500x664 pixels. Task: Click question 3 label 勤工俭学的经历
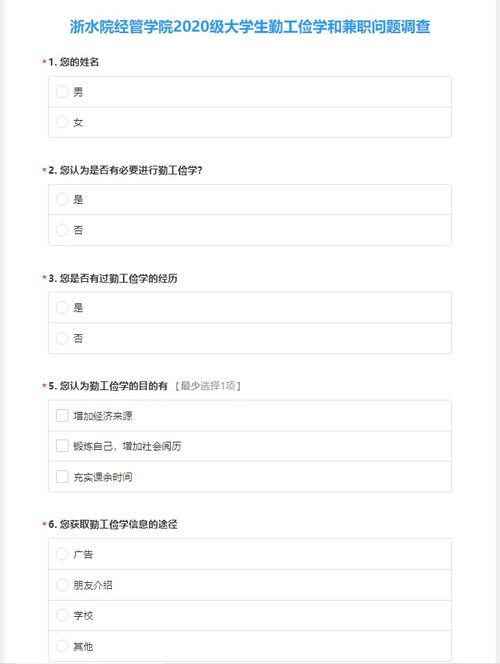click(113, 278)
